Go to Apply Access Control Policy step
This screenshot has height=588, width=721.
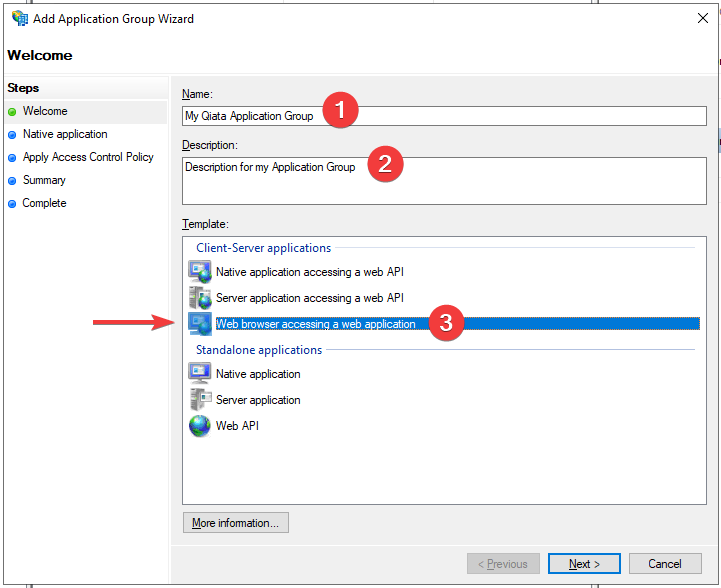88,157
